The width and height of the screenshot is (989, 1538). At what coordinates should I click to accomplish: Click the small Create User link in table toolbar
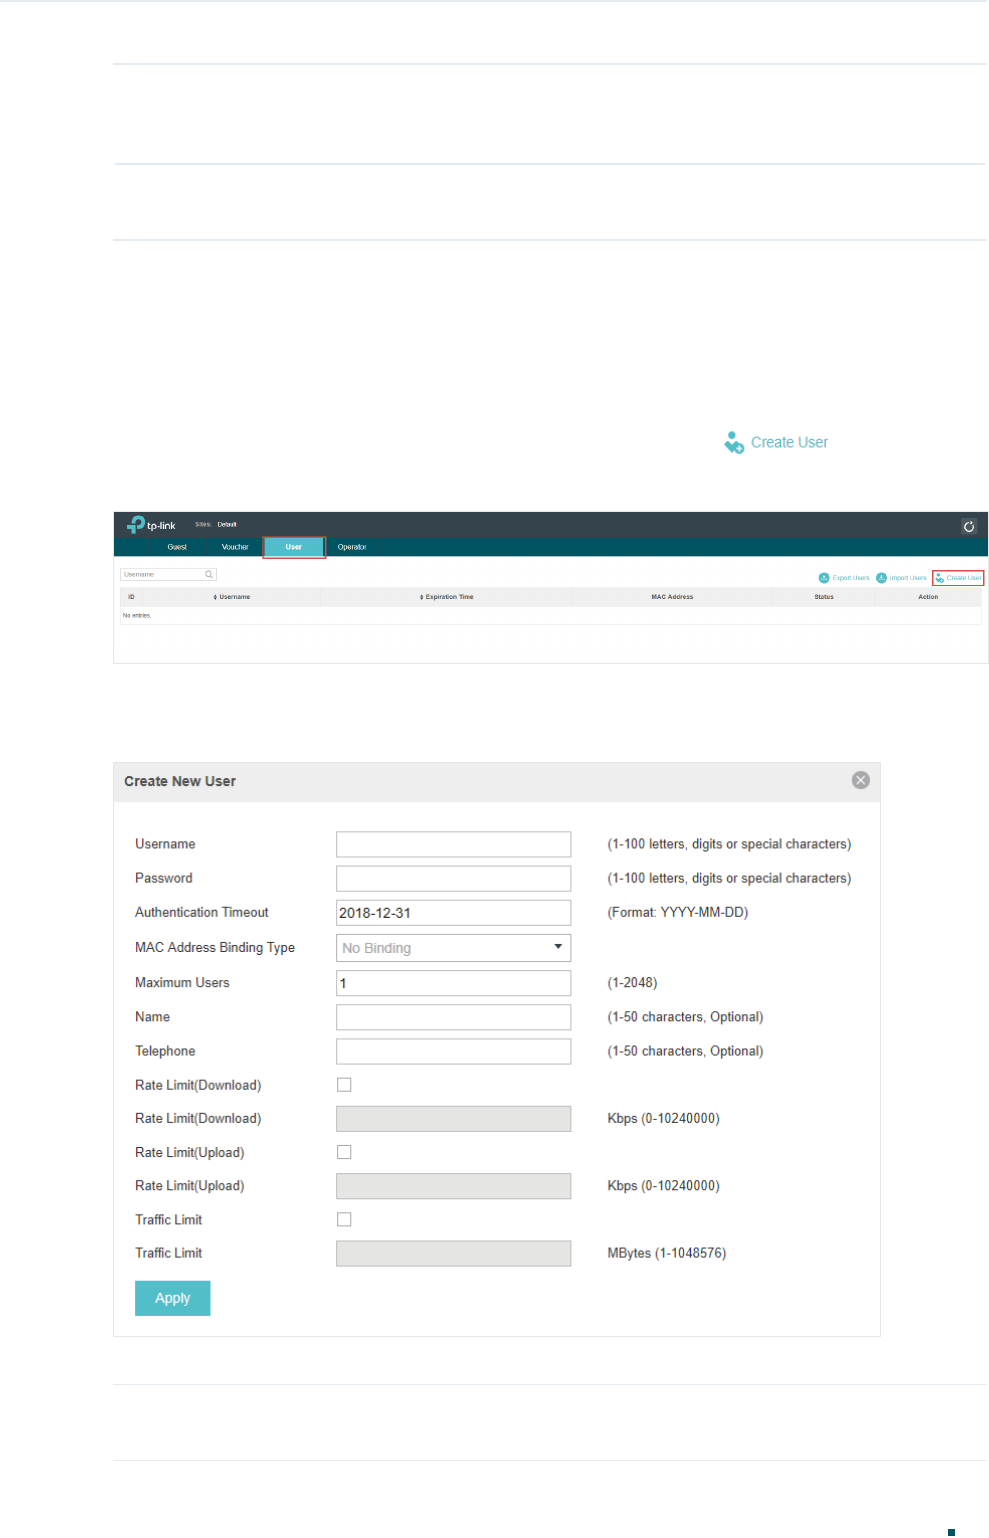[x=958, y=578]
